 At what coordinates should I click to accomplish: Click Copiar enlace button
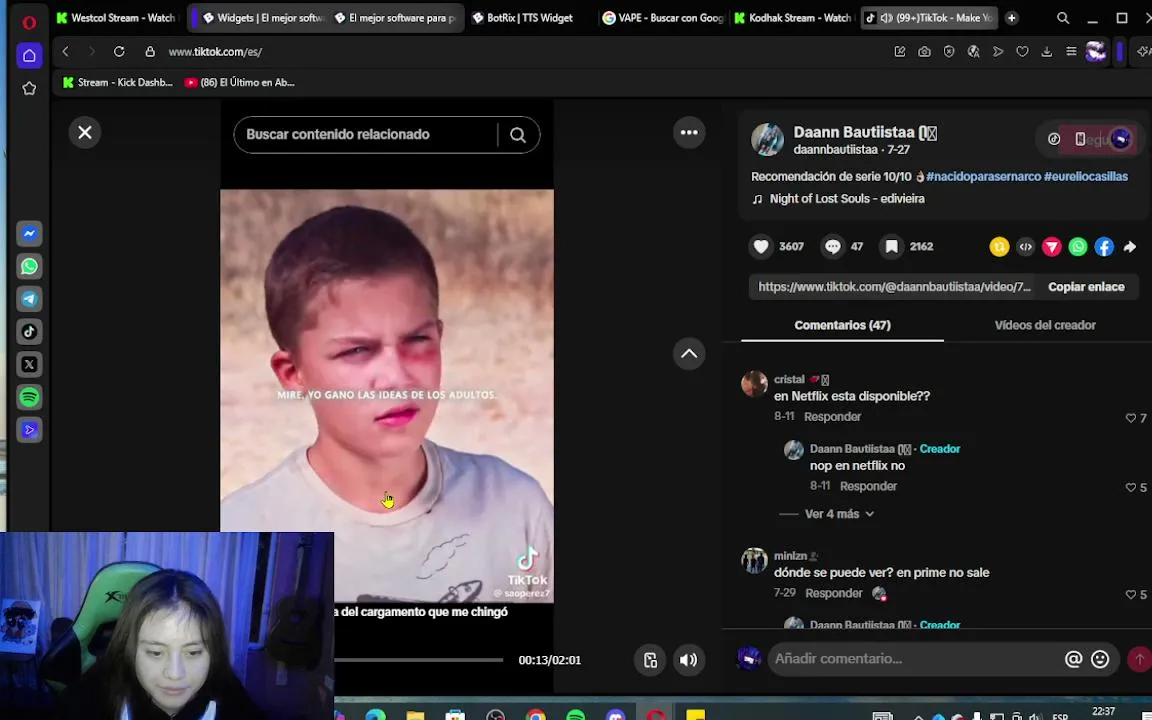coord(1086,287)
